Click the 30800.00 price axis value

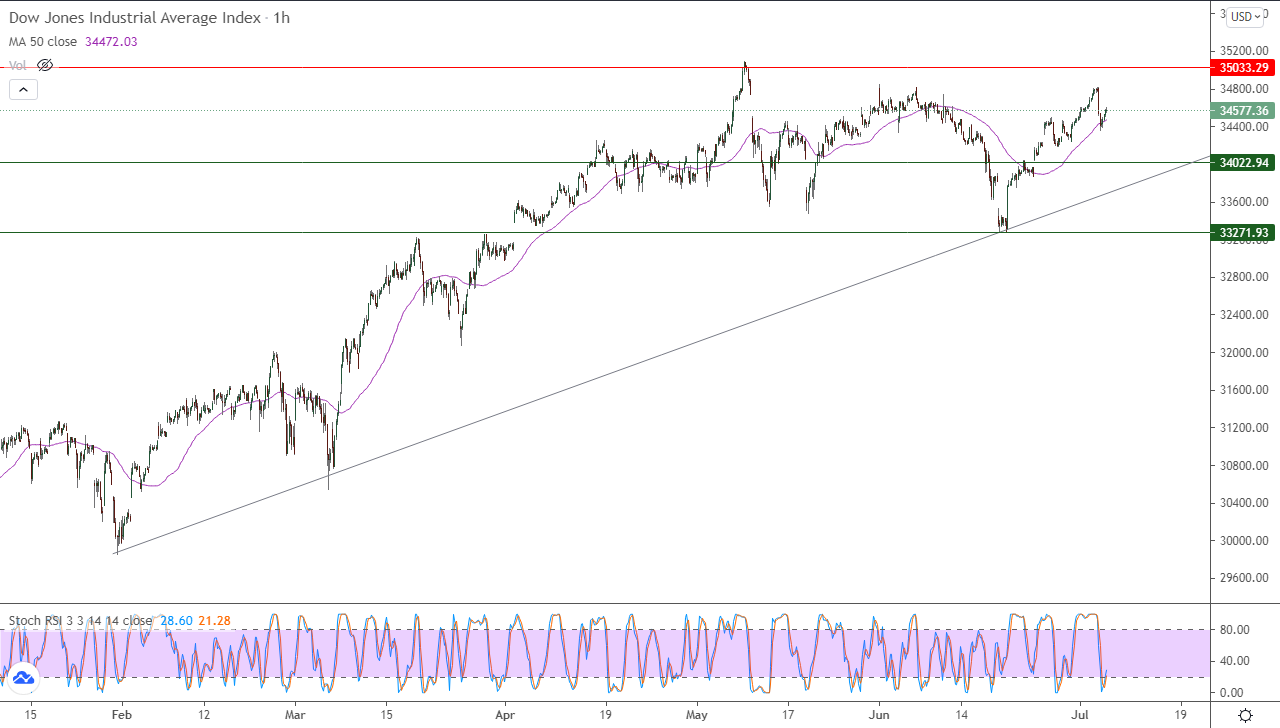point(1244,466)
